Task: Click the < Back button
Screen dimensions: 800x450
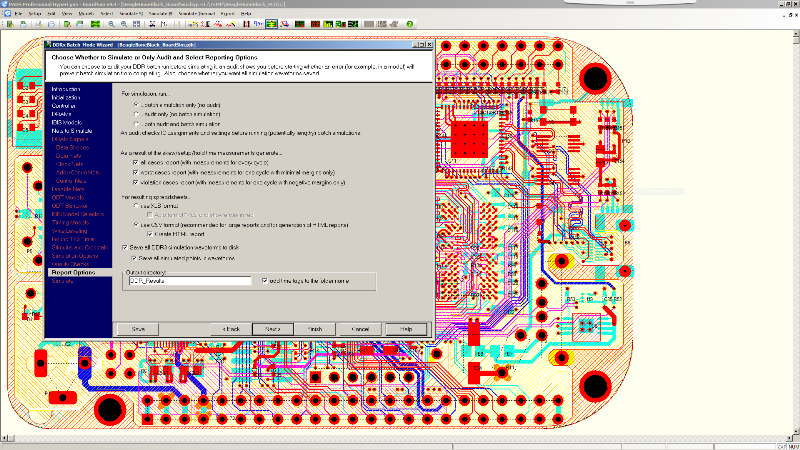Action: point(231,329)
